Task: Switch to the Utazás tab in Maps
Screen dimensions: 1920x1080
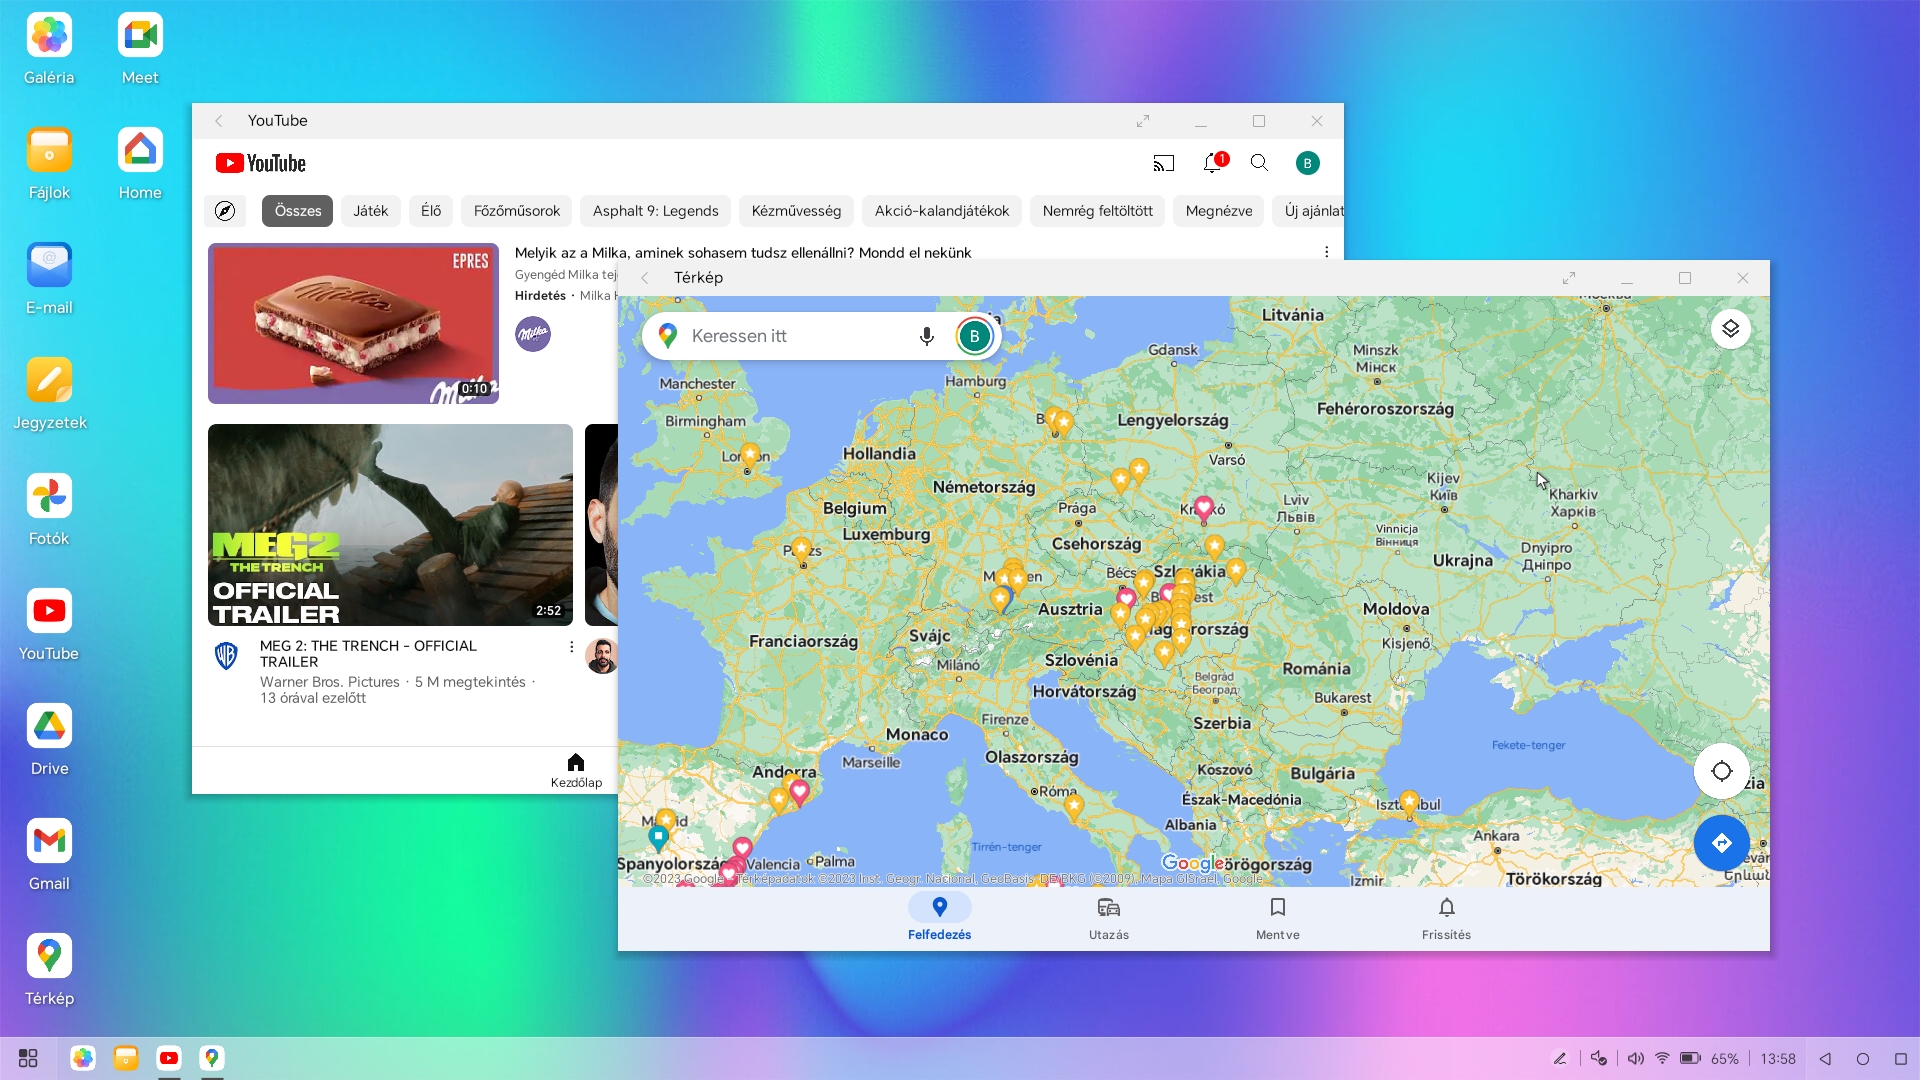Action: 1108,918
